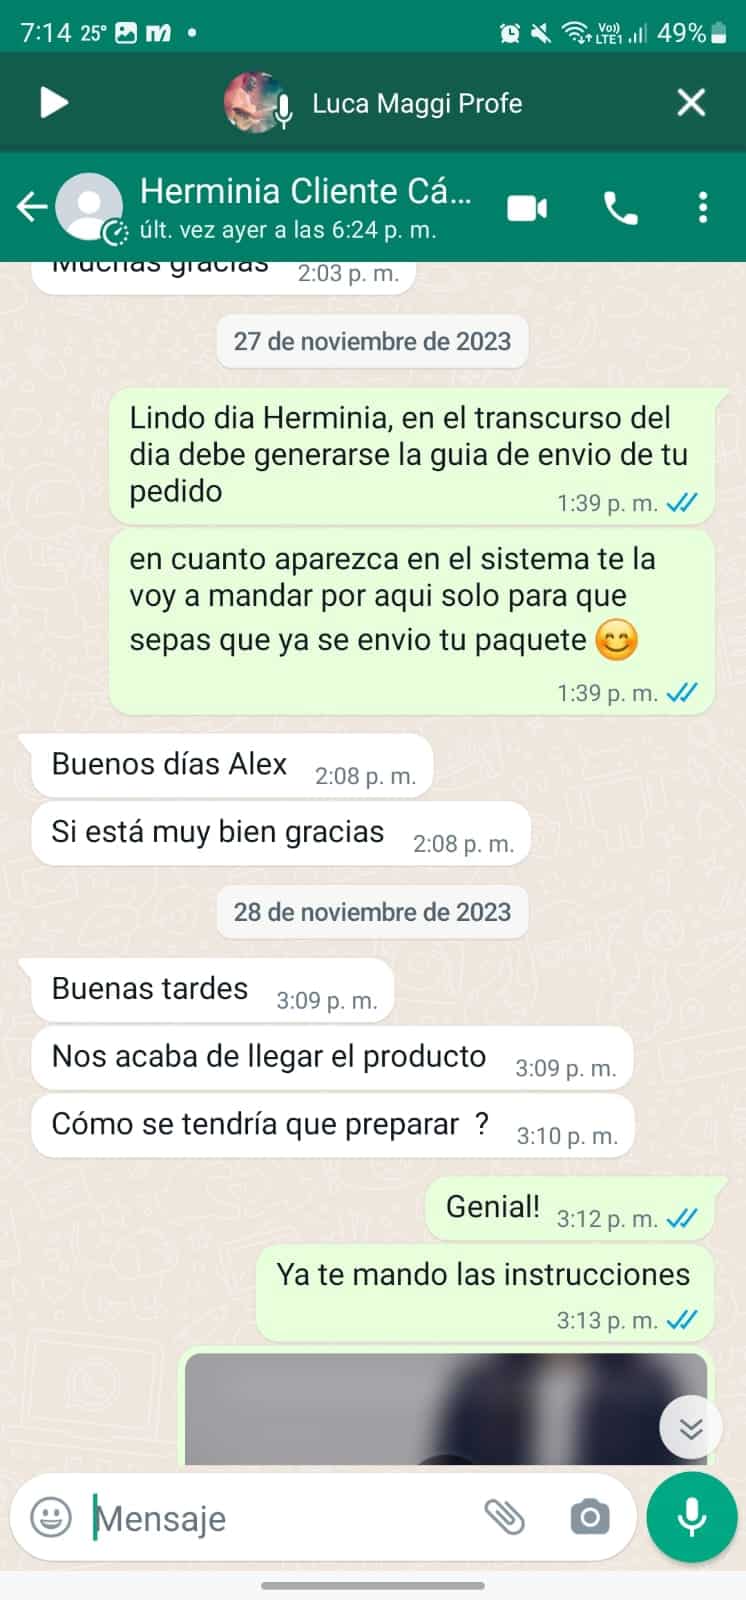Tap the battery indicator in status bar

point(718,33)
